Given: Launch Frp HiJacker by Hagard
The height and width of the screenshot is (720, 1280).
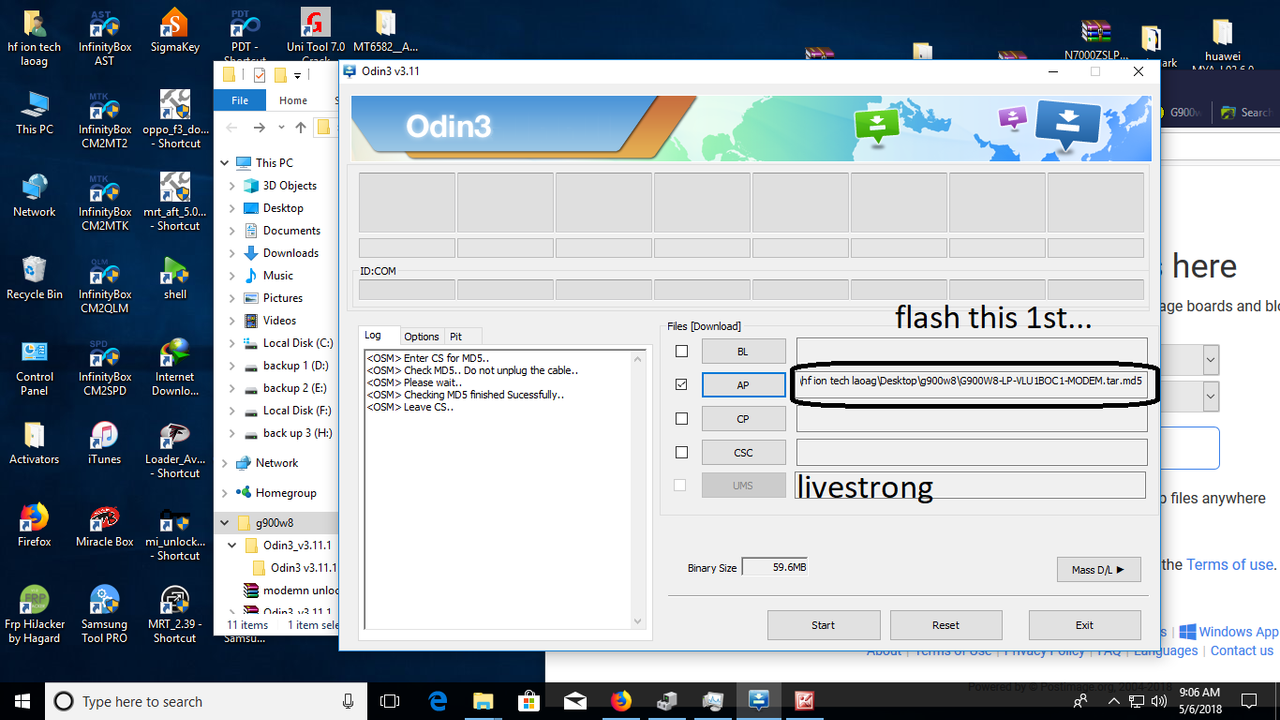Looking at the screenshot, I should [34, 614].
